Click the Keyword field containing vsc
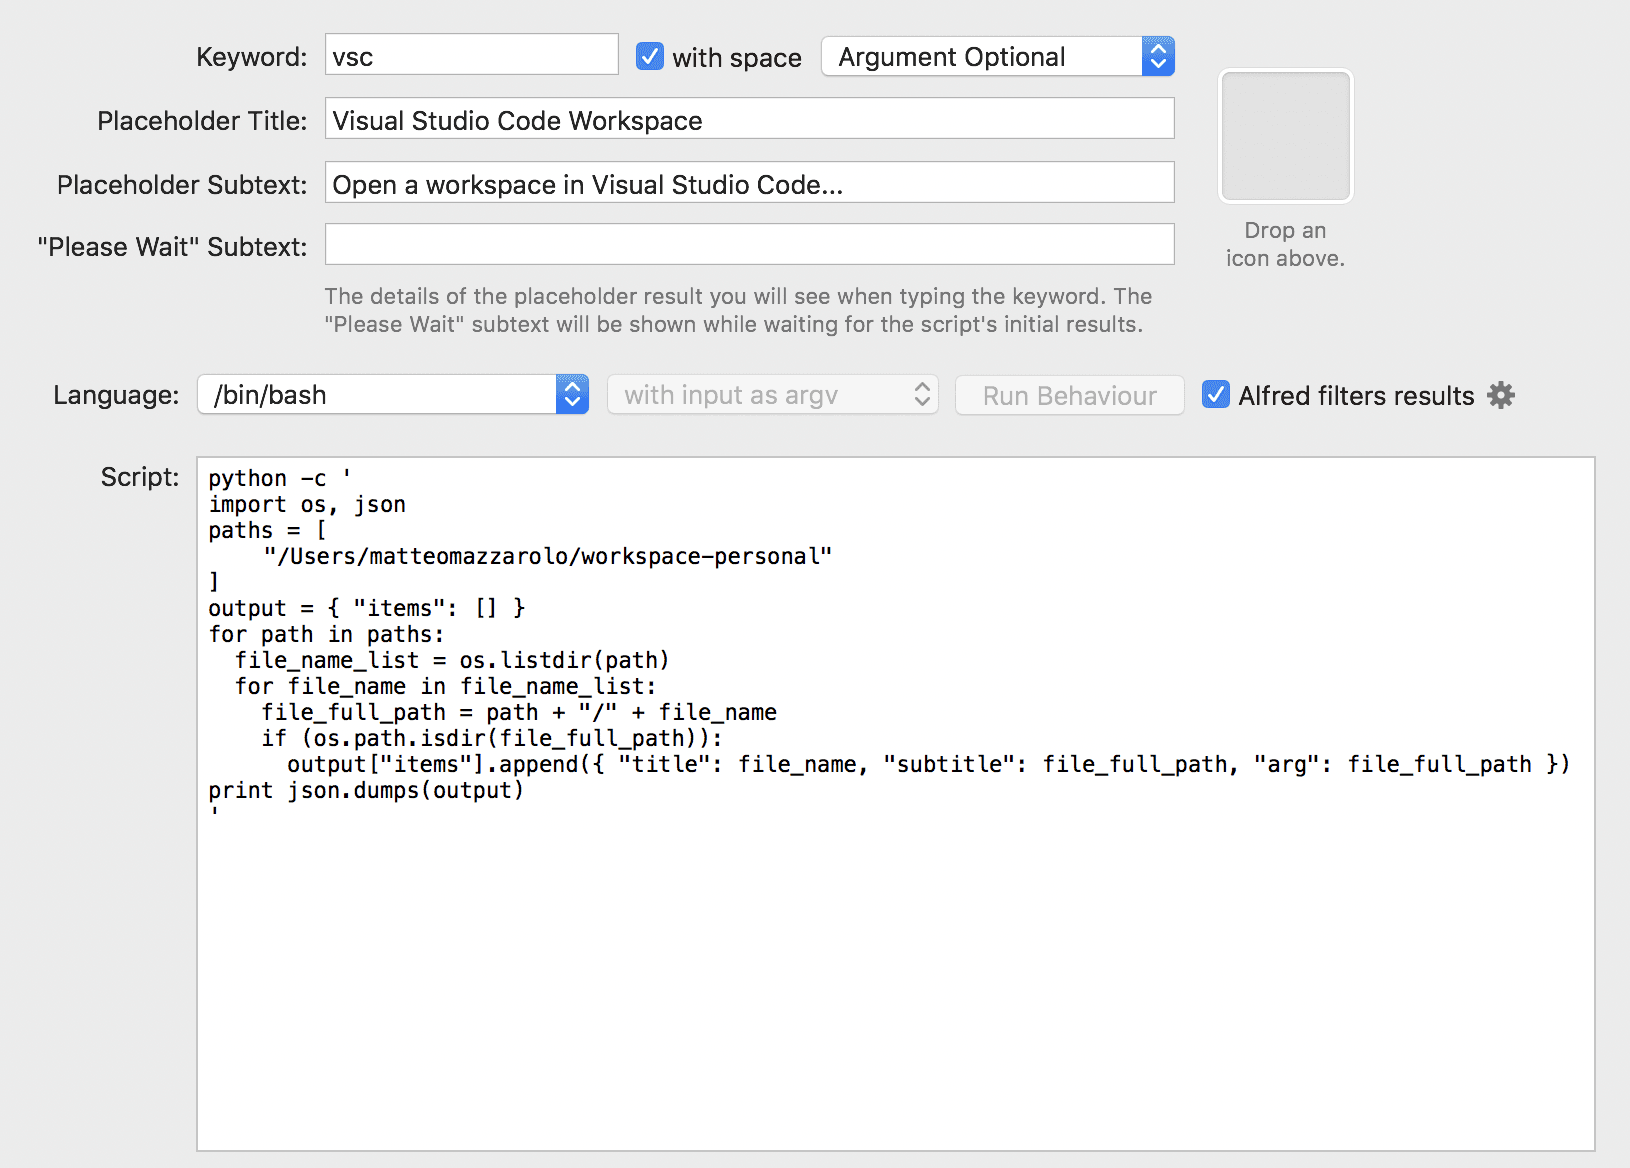Viewport: 1630px width, 1168px height. tap(472, 54)
